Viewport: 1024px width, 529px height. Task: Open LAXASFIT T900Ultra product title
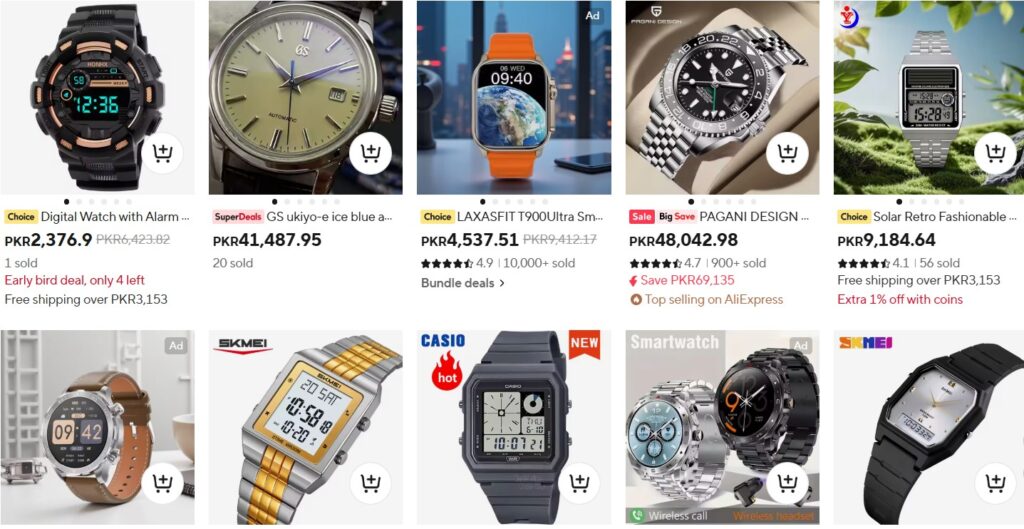[530, 216]
